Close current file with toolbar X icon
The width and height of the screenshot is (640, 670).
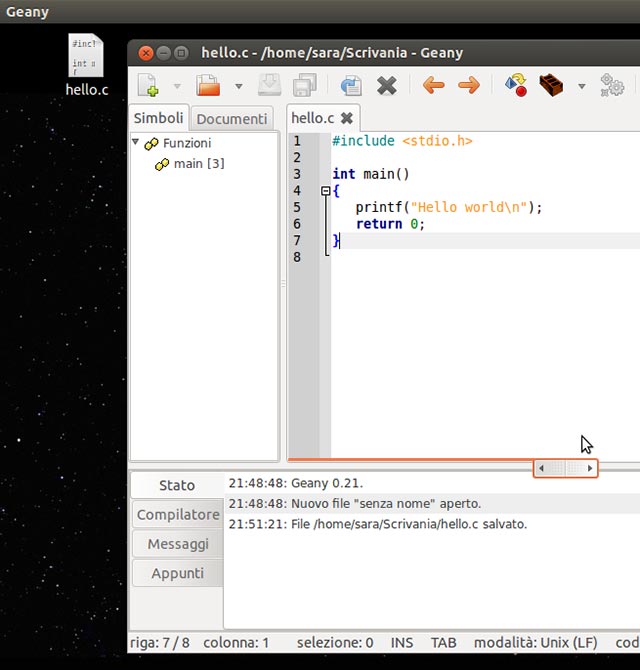pos(387,86)
